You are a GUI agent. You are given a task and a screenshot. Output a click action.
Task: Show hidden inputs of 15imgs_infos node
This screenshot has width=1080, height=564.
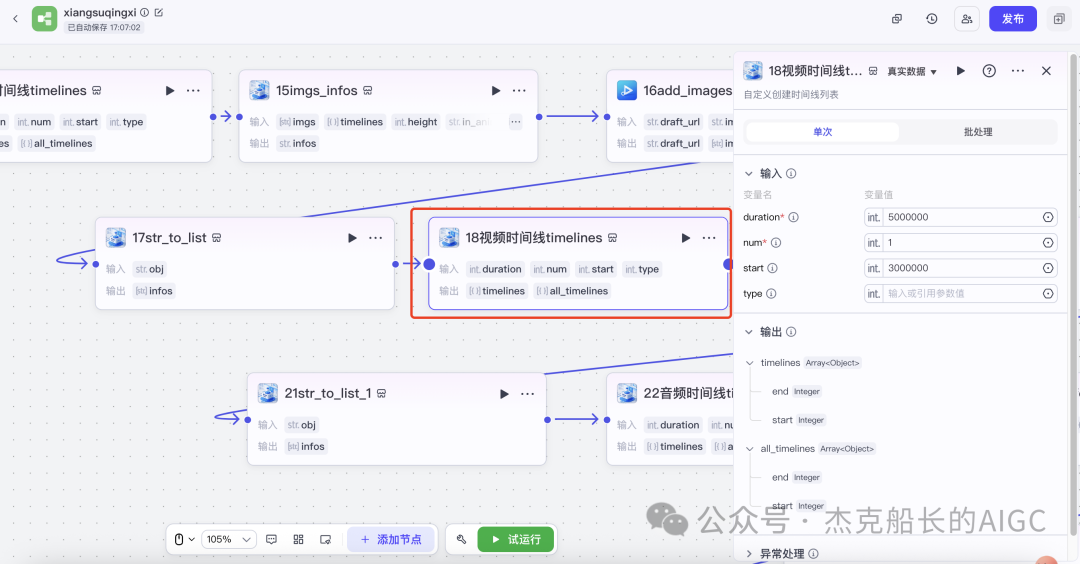click(x=515, y=122)
